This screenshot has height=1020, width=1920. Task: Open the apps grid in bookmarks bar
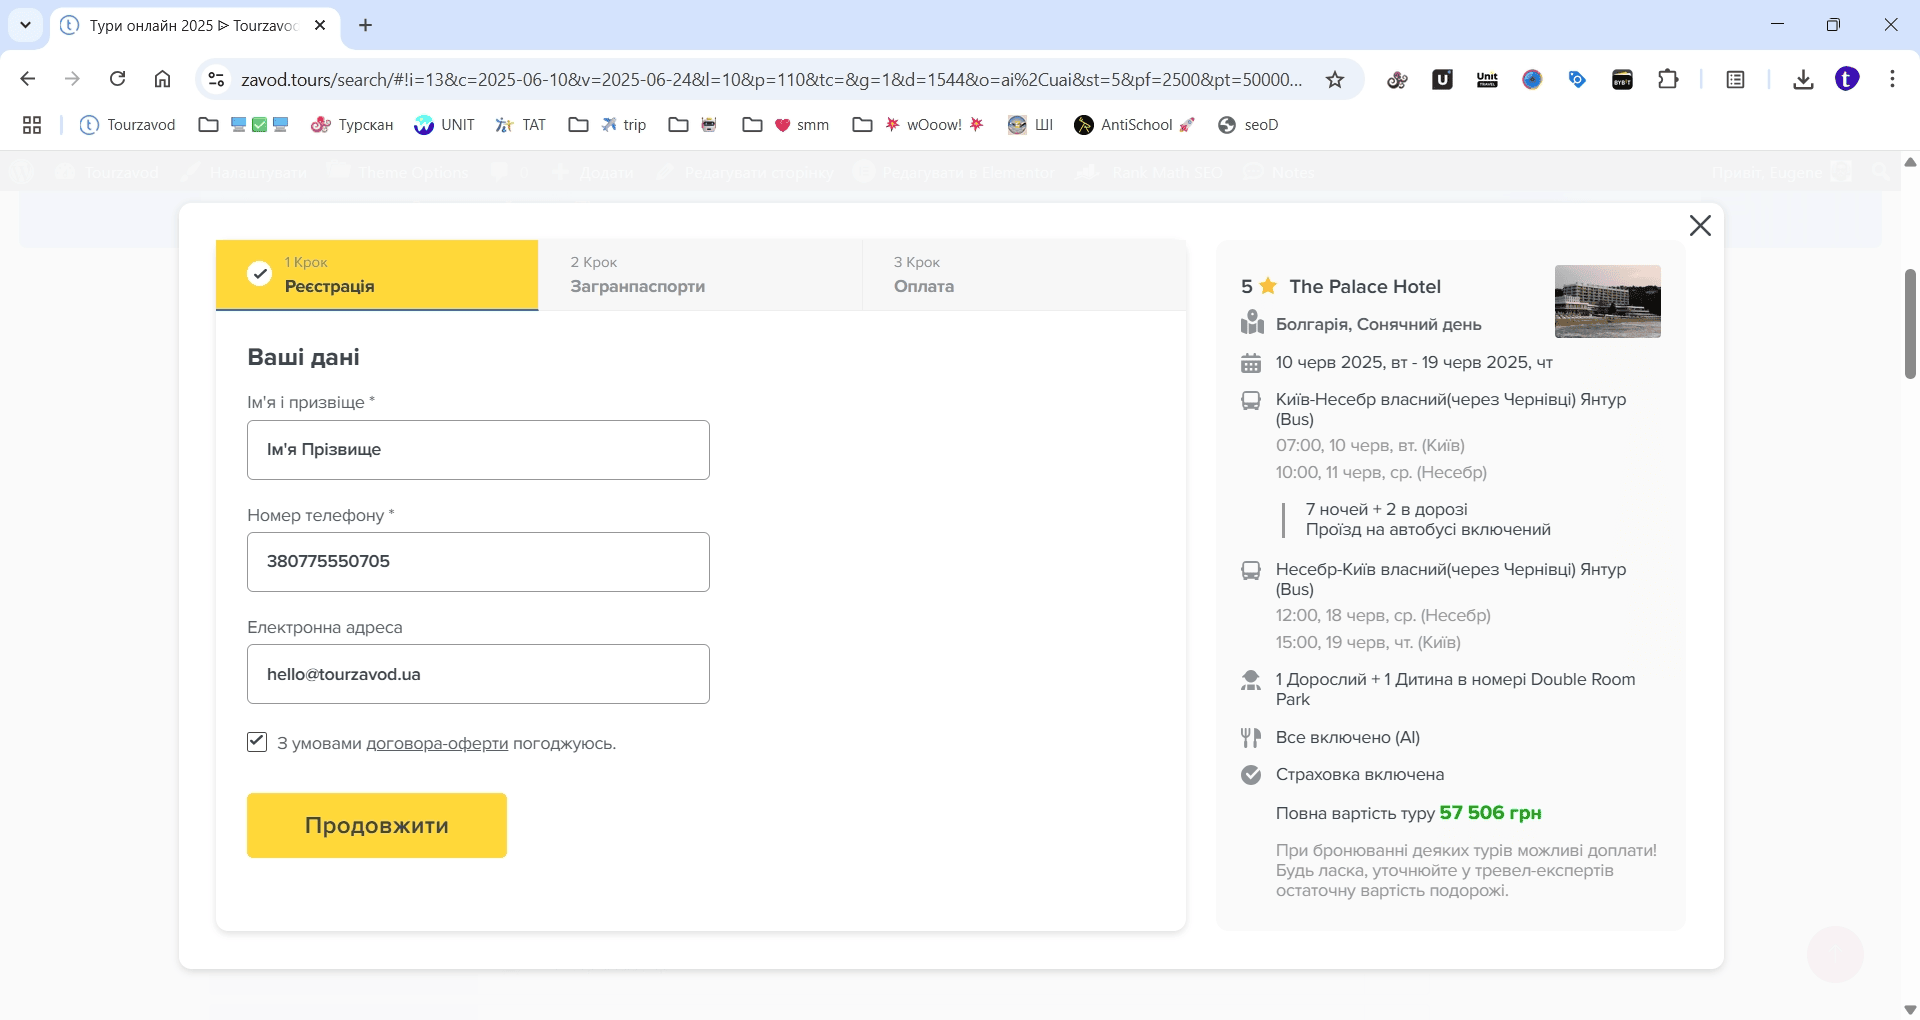pyautogui.click(x=32, y=125)
